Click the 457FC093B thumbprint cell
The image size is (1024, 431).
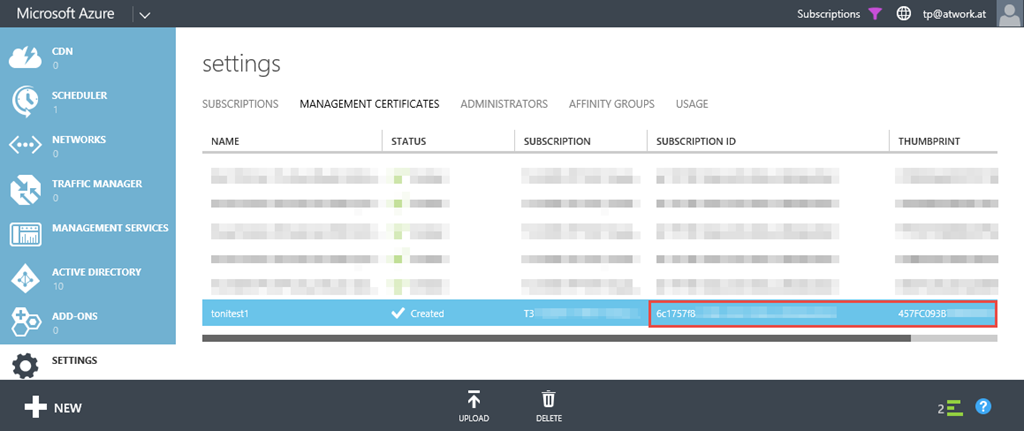pyautogui.click(x=944, y=313)
